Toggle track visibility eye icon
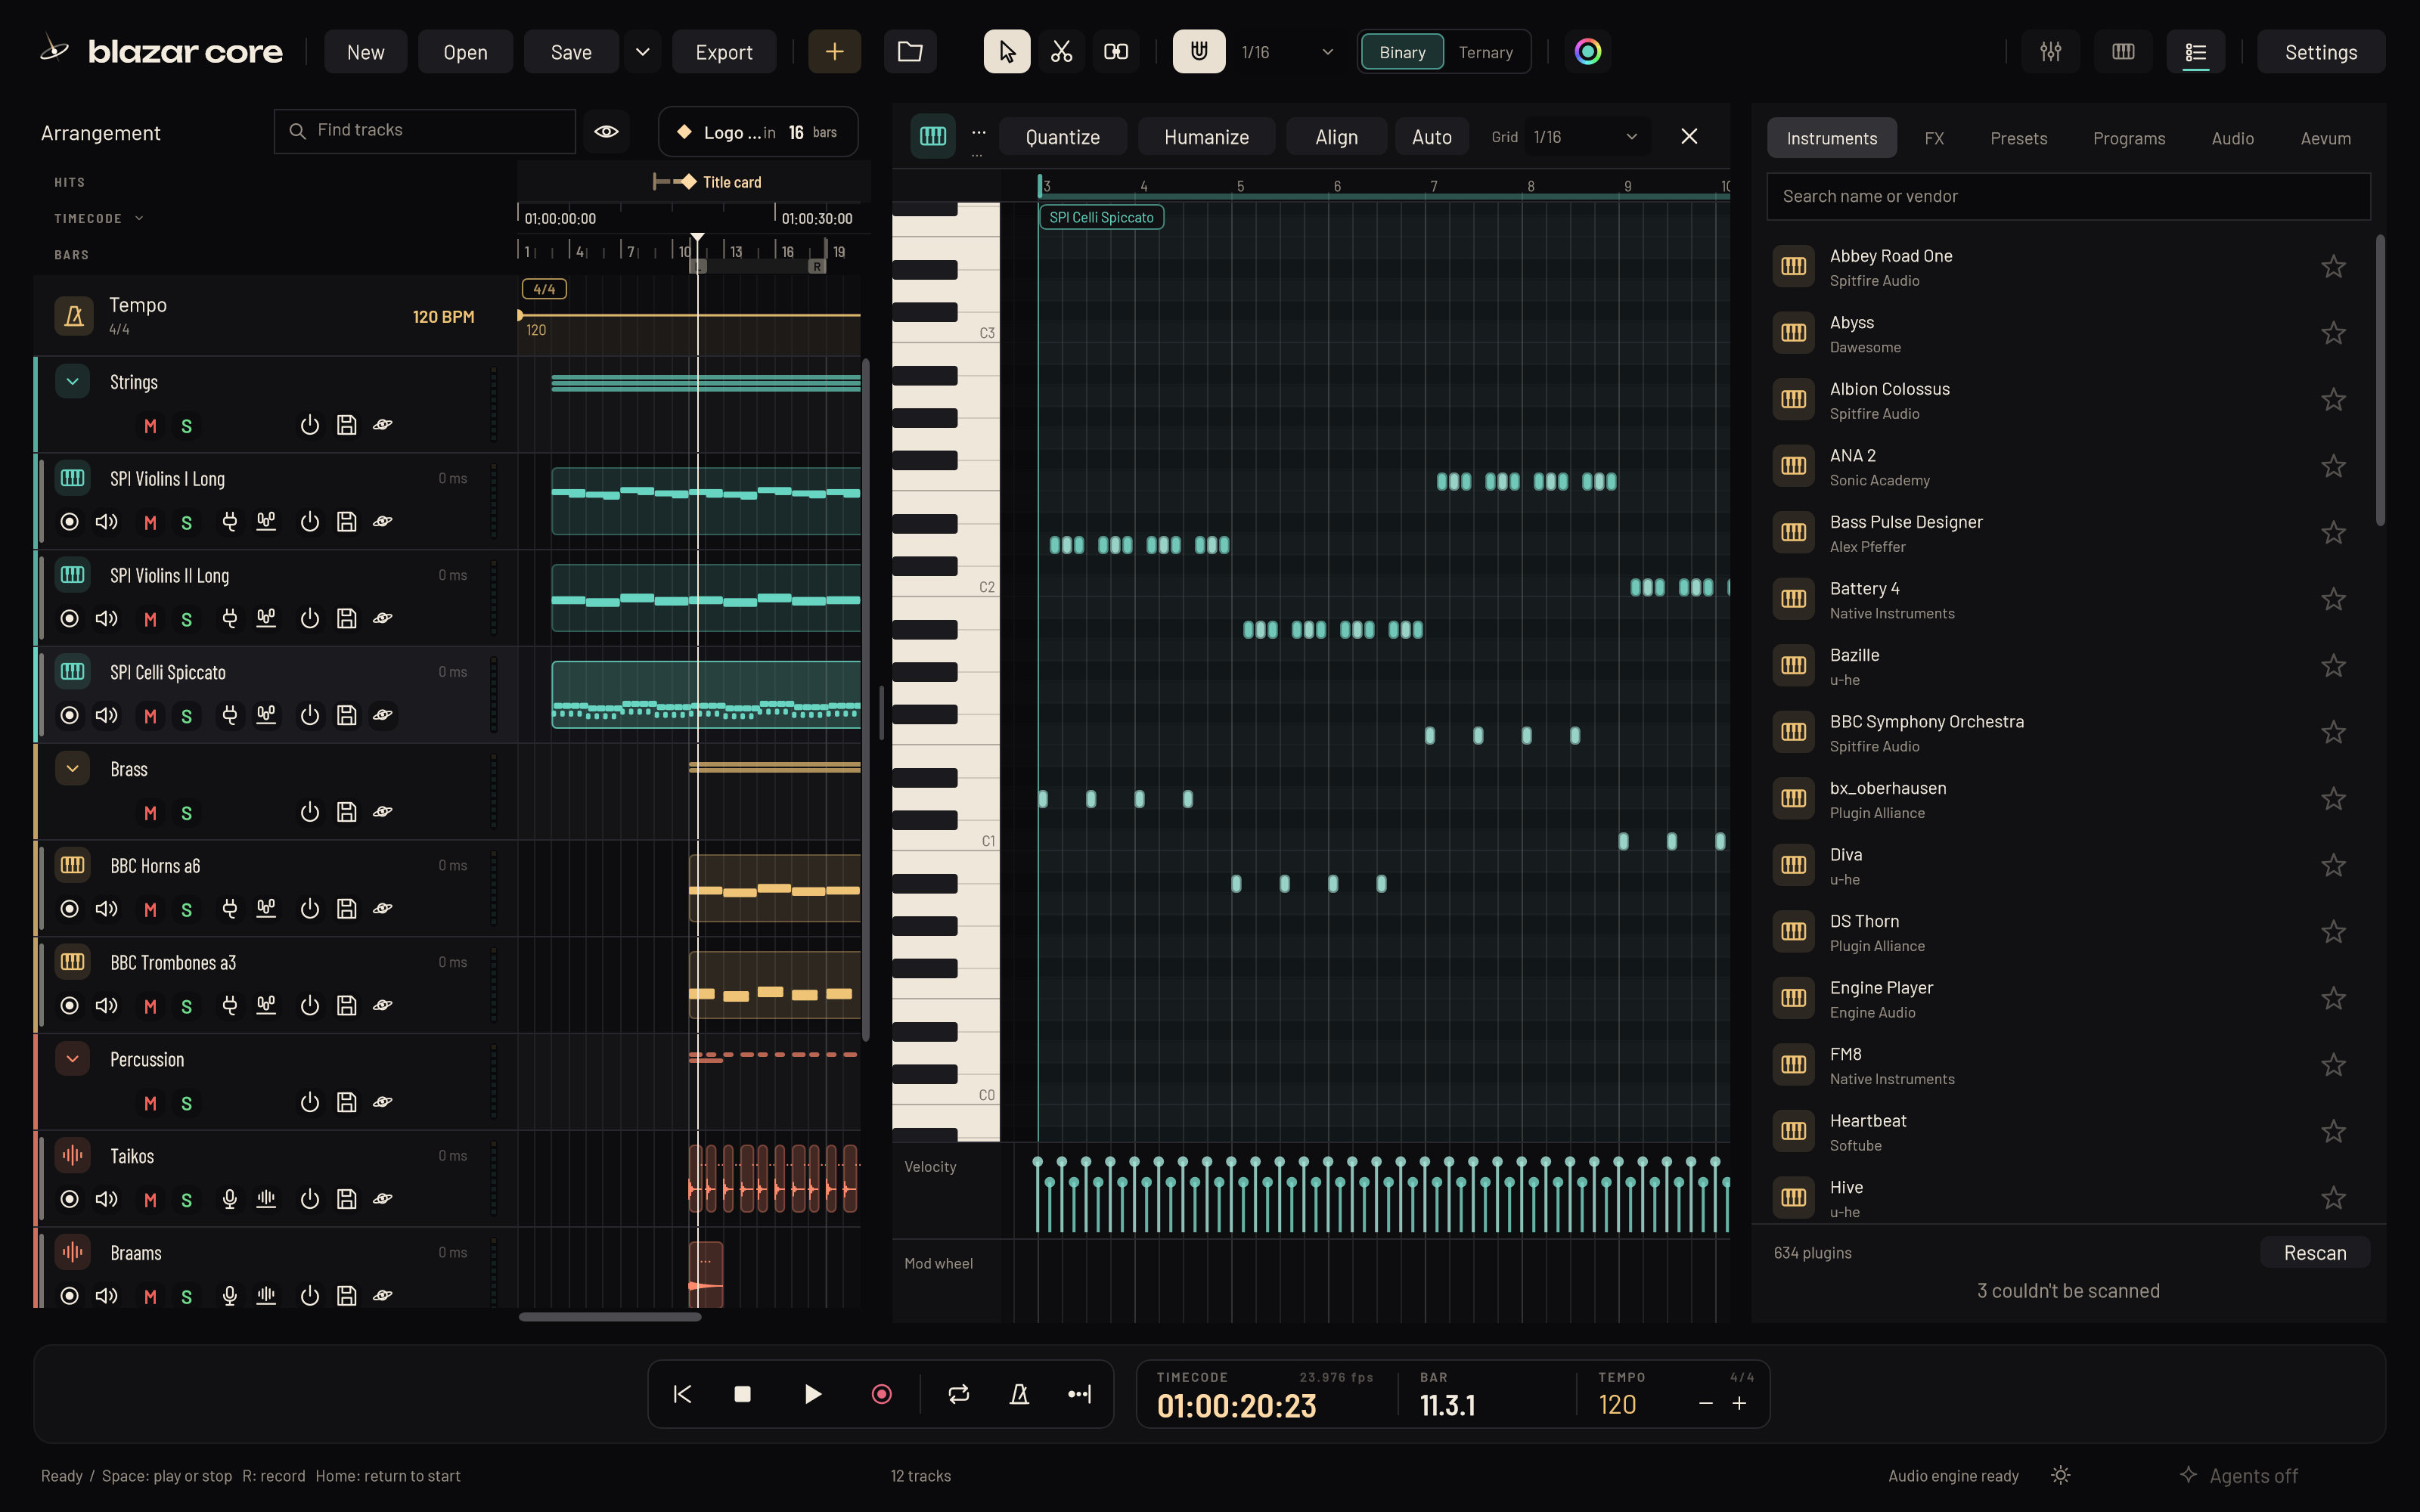2420x1512 pixels. tap(606, 131)
